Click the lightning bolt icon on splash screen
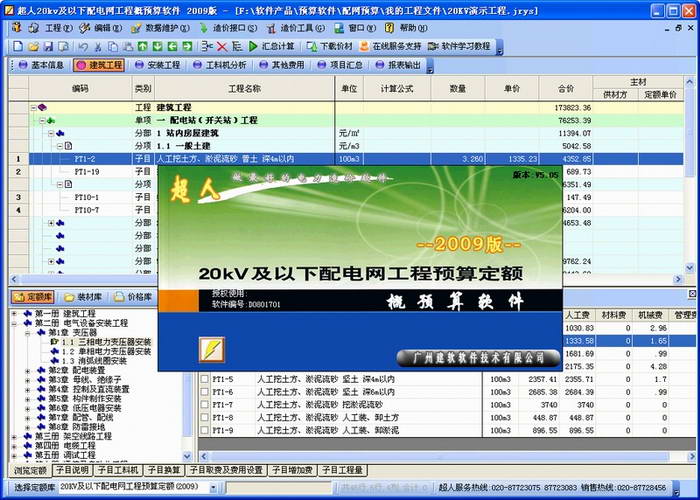The height and width of the screenshot is (500, 700). (x=212, y=349)
